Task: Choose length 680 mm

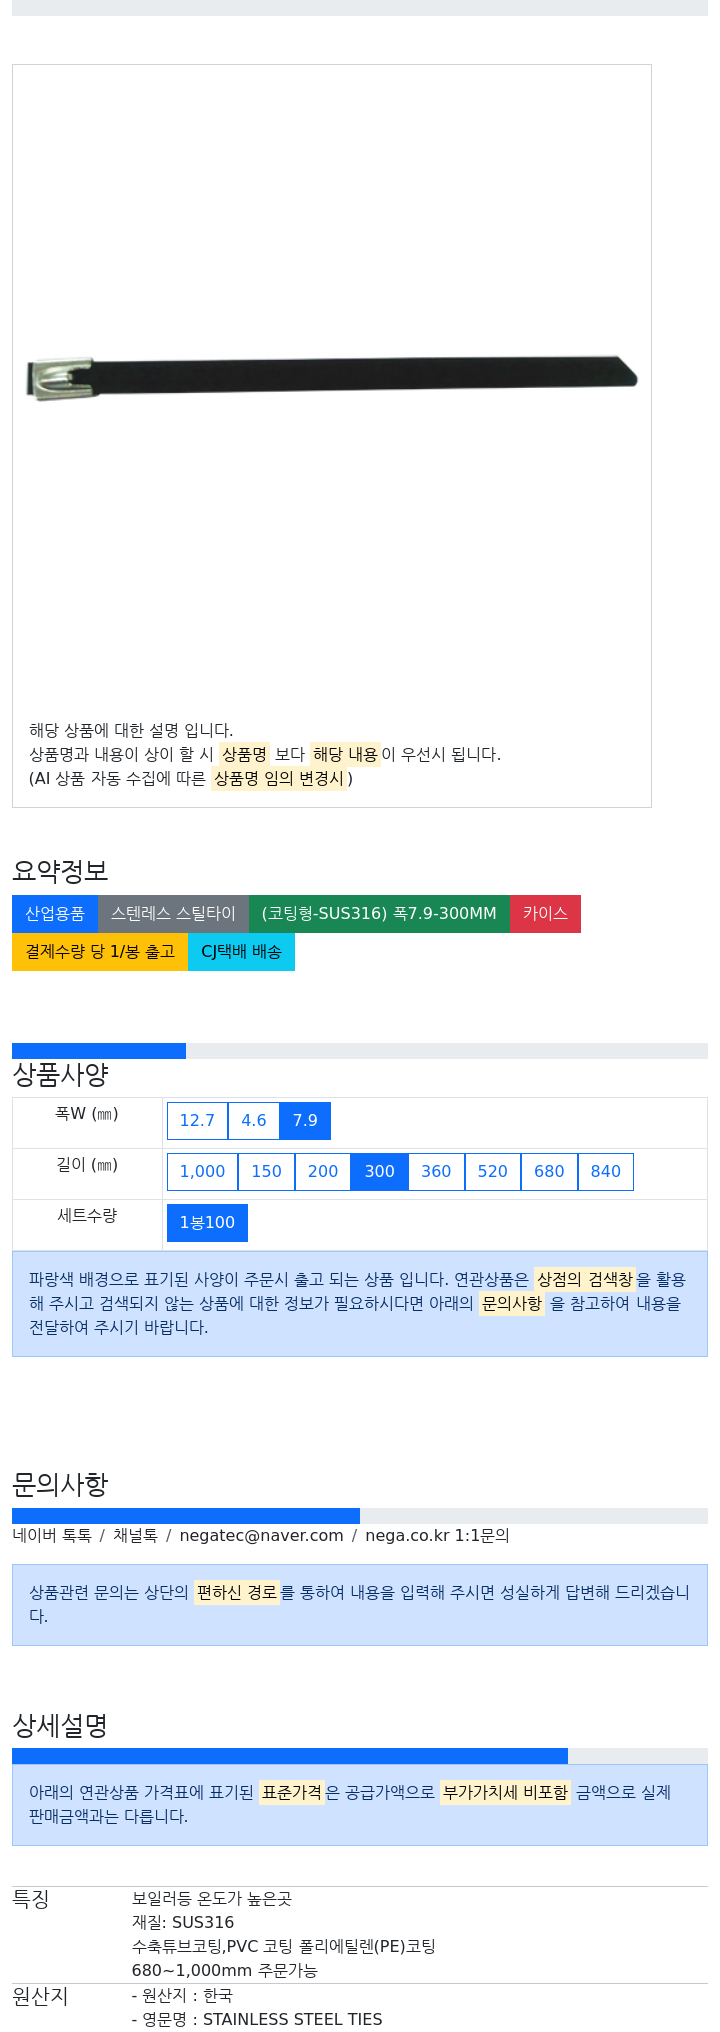Action: click(x=549, y=1172)
